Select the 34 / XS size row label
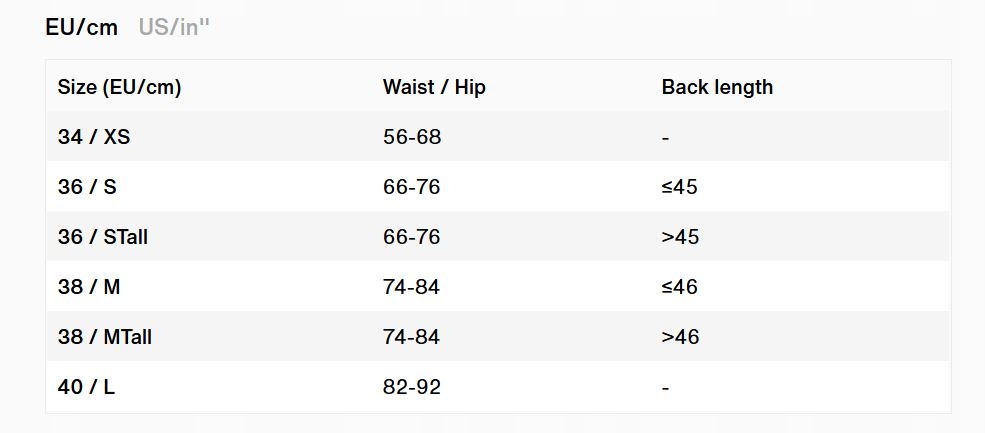The height and width of the screenshot is (433, 985). point(94,137)
